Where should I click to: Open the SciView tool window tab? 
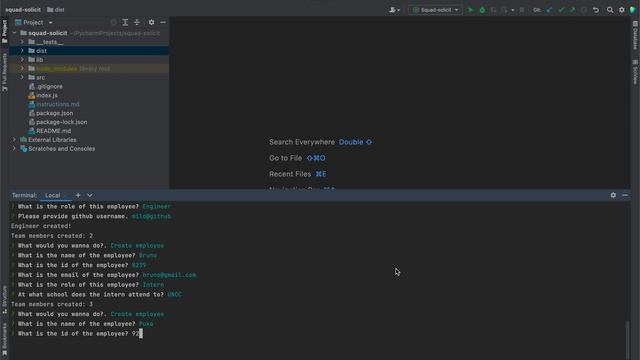coord(635,72)
